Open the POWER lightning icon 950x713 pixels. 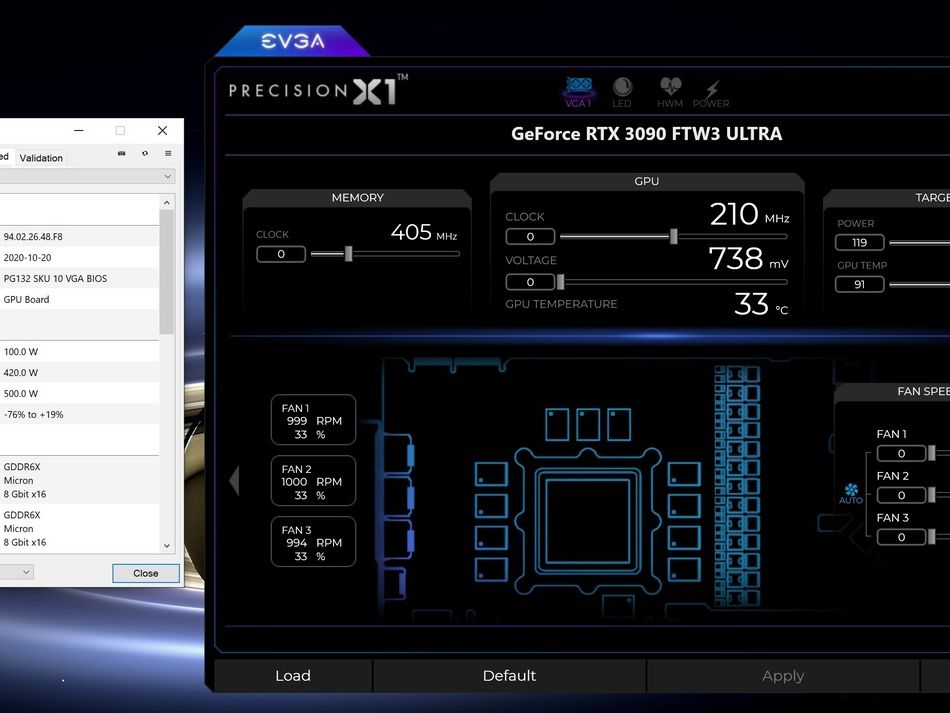pos(711,94)
